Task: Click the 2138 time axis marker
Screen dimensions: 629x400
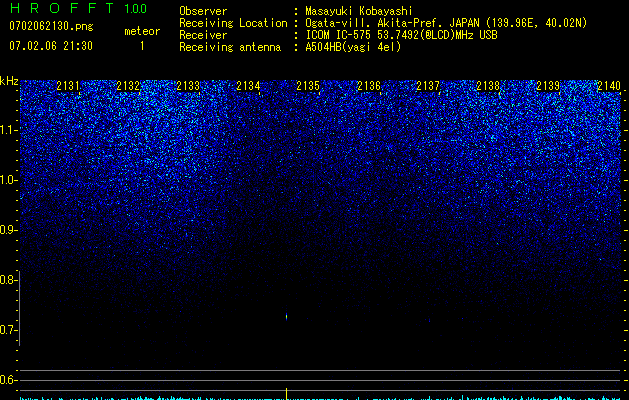Action: (488, 86)
